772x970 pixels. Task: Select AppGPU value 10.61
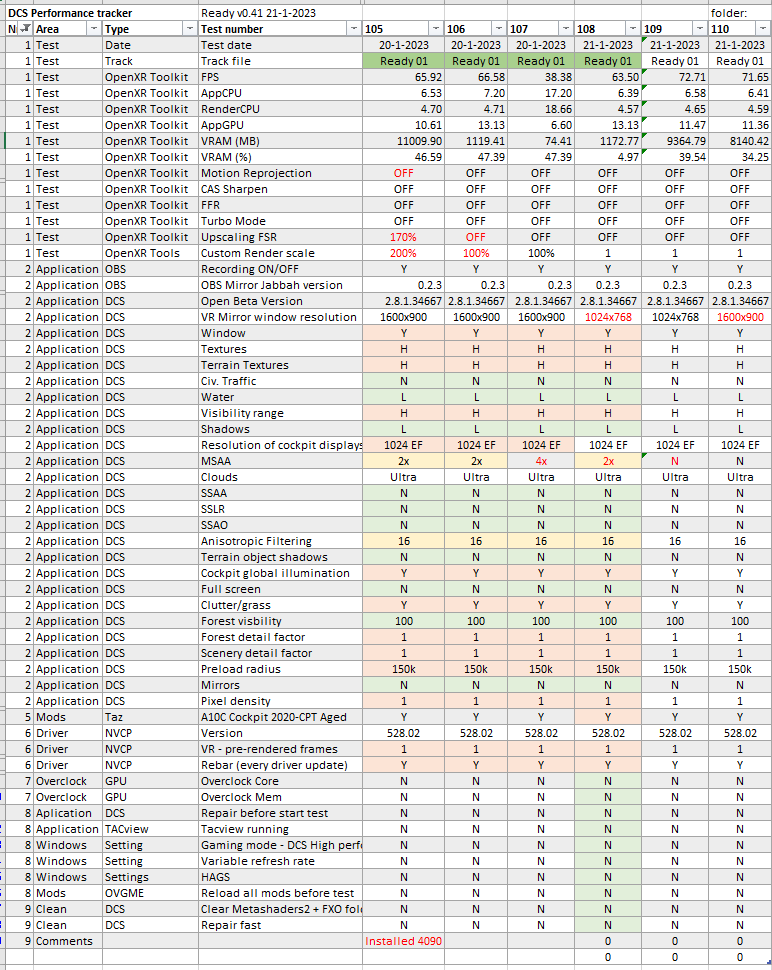[403, 125]
